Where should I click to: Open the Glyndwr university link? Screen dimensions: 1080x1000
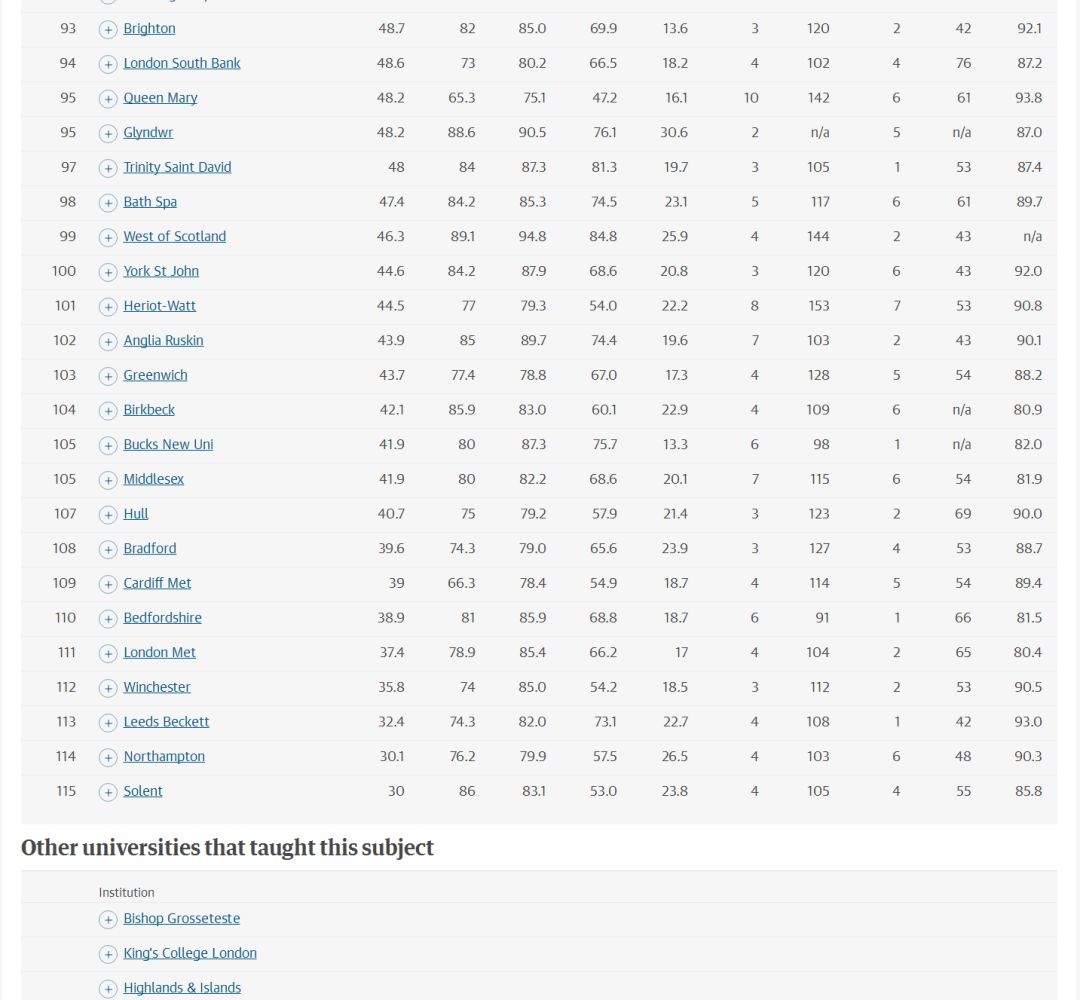click(148, 133)
